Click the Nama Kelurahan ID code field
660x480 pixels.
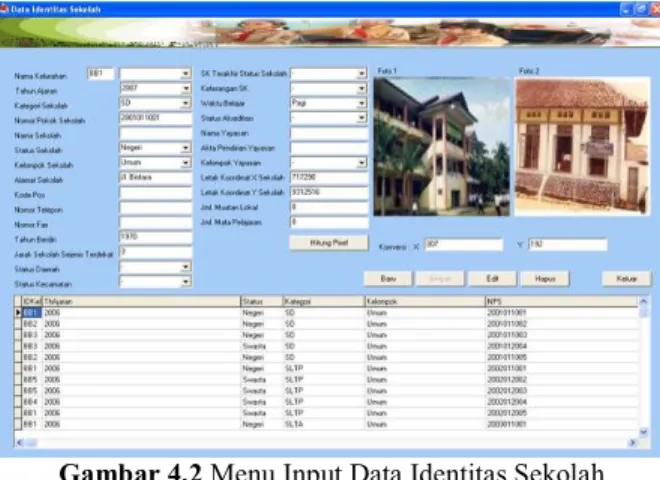tap(100, 74)
